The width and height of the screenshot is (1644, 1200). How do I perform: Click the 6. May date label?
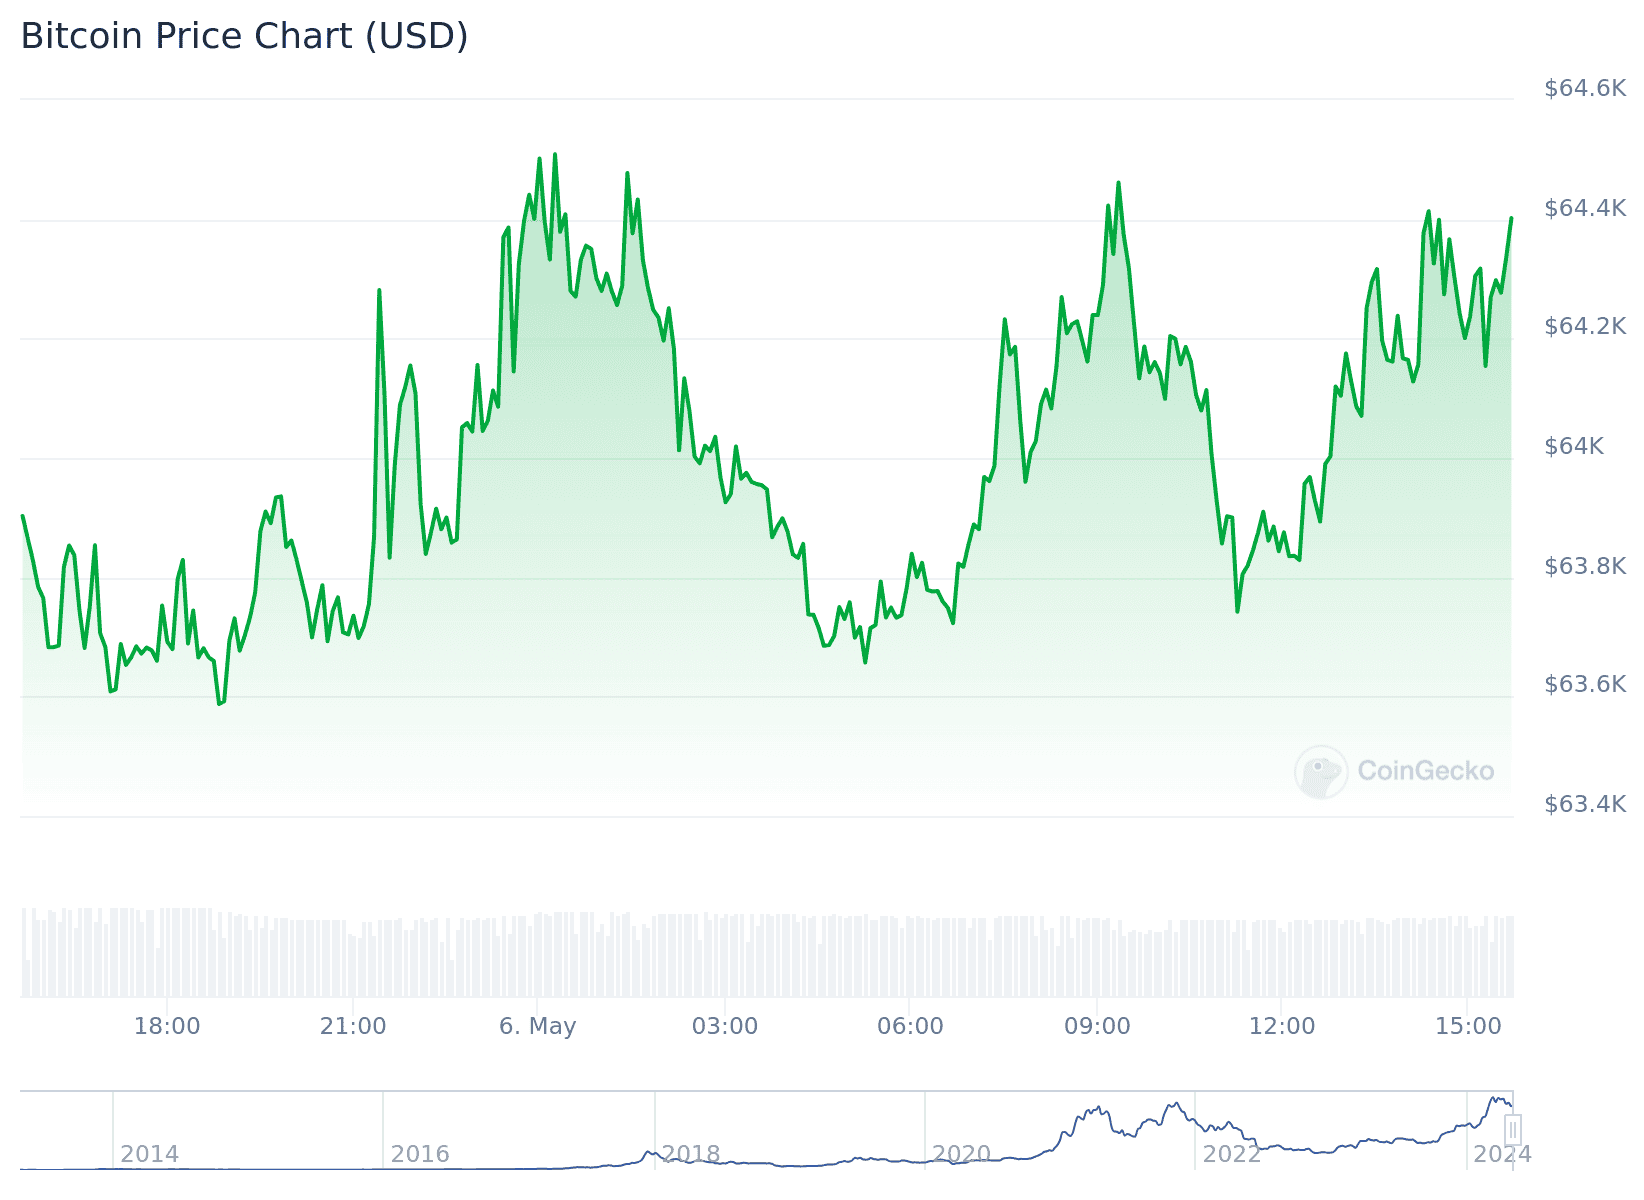538,1026
